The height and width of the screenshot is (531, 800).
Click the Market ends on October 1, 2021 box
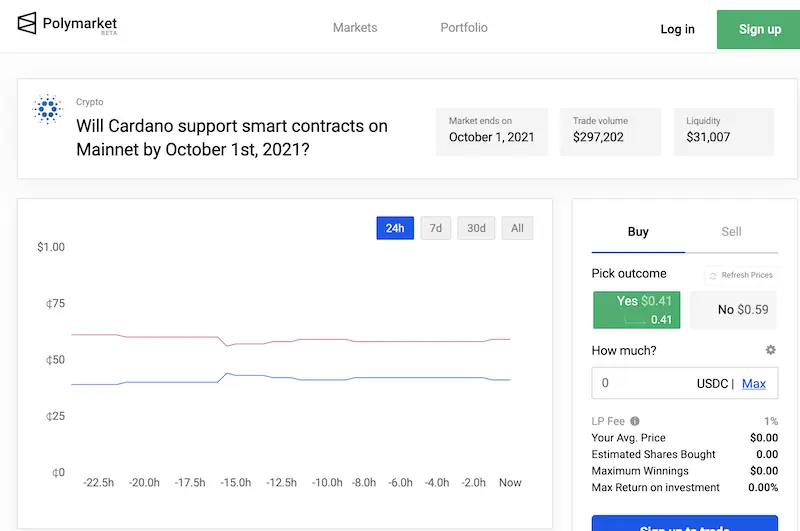click(x=492, y=132)
